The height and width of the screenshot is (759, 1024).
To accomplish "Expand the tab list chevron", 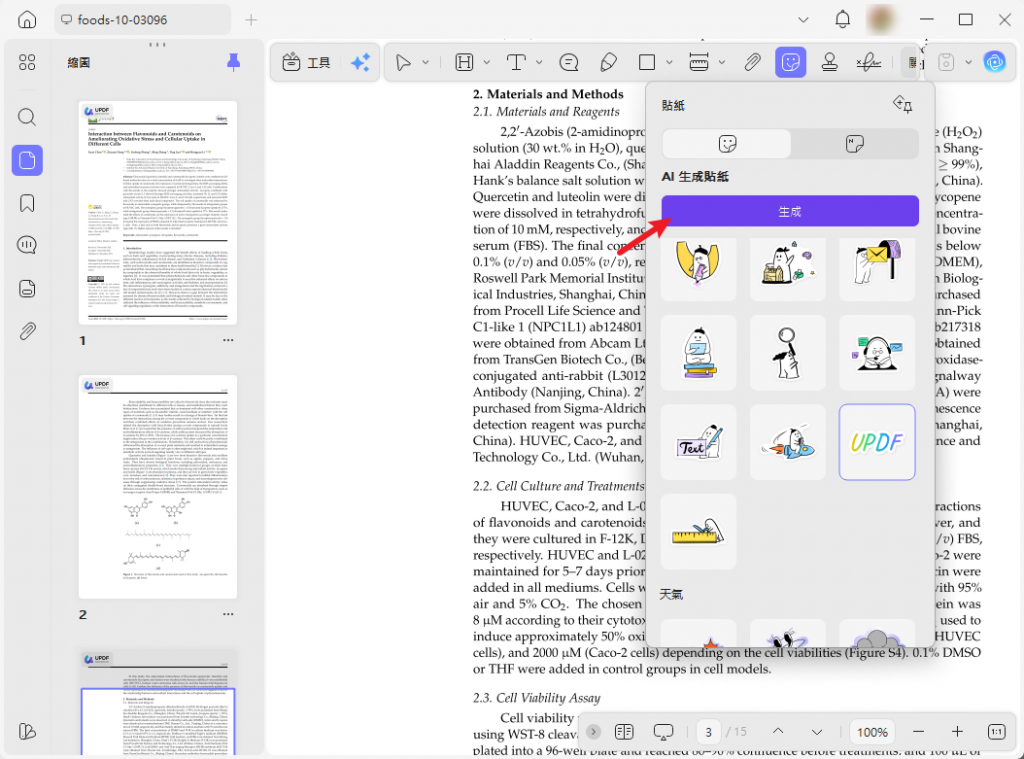I will 803,20.
